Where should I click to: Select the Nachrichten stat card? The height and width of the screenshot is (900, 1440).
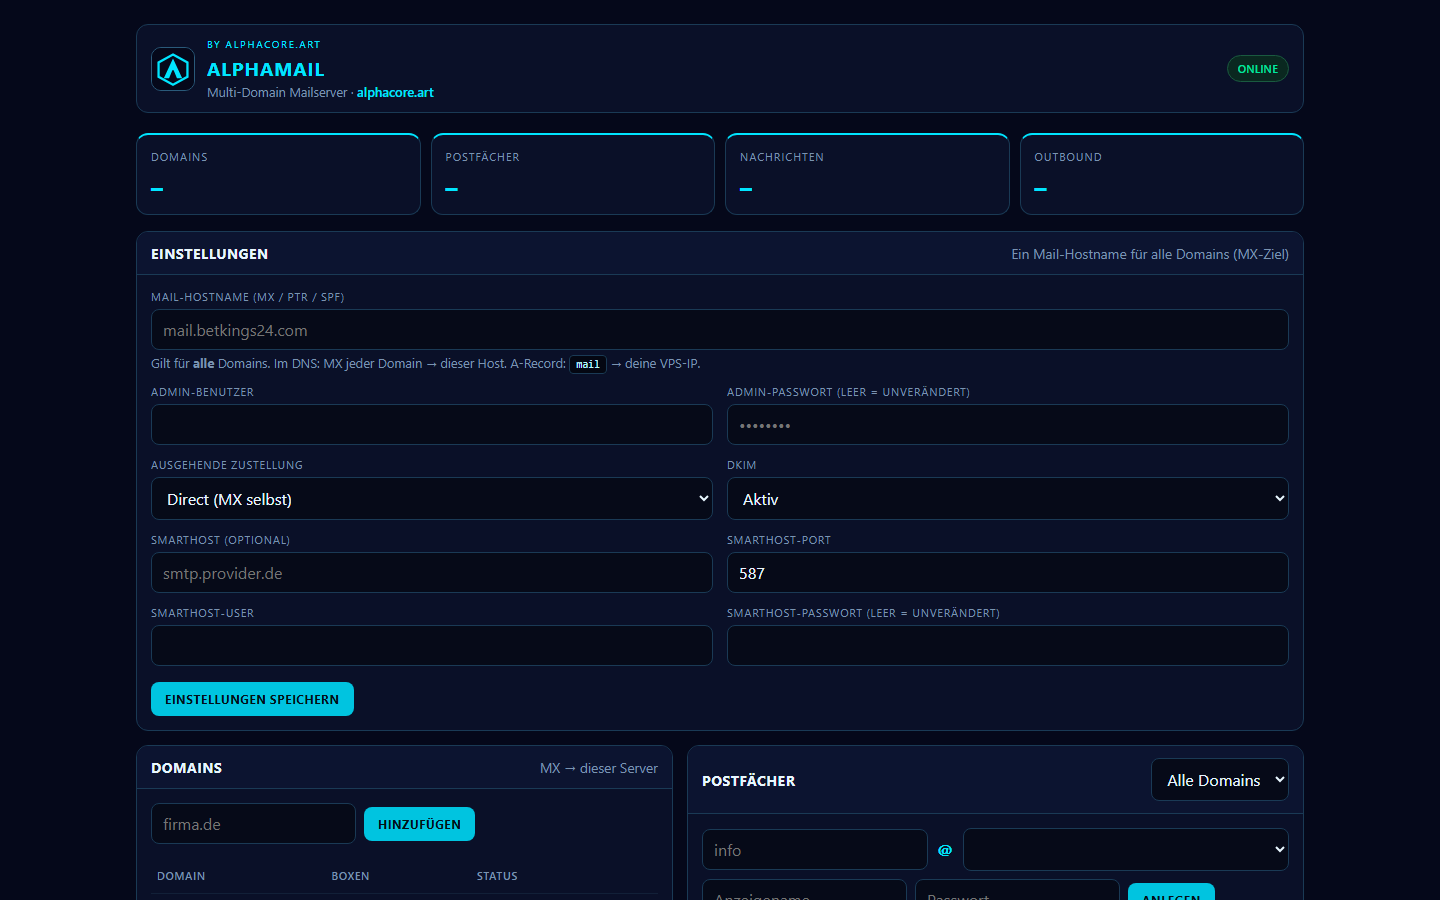coord(867,174)
